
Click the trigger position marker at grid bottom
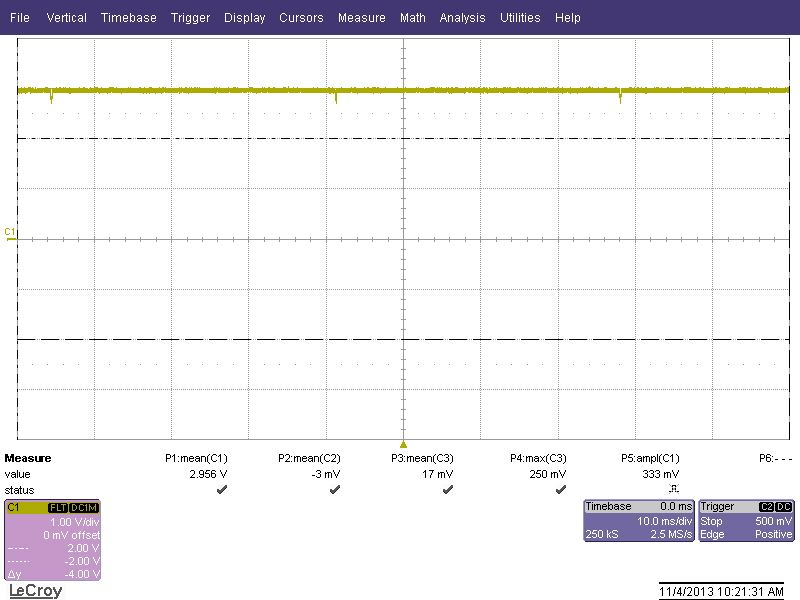[x=403, y=444]
